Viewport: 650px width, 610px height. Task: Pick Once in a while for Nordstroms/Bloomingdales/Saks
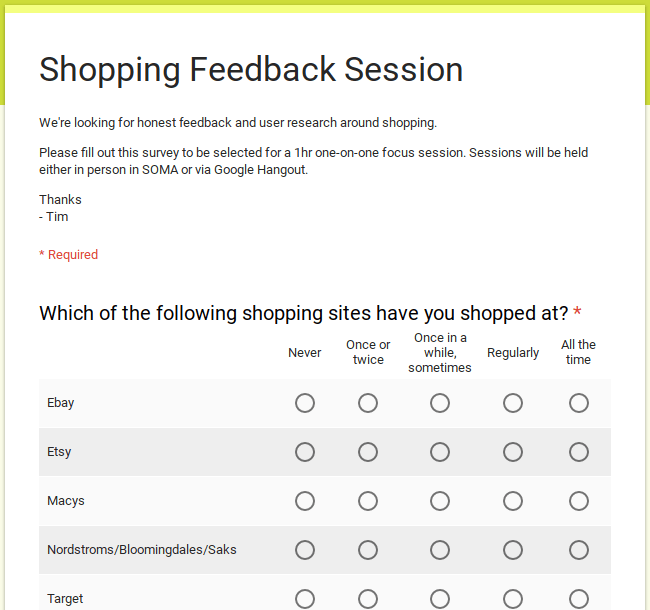click(x=440, y=550)
